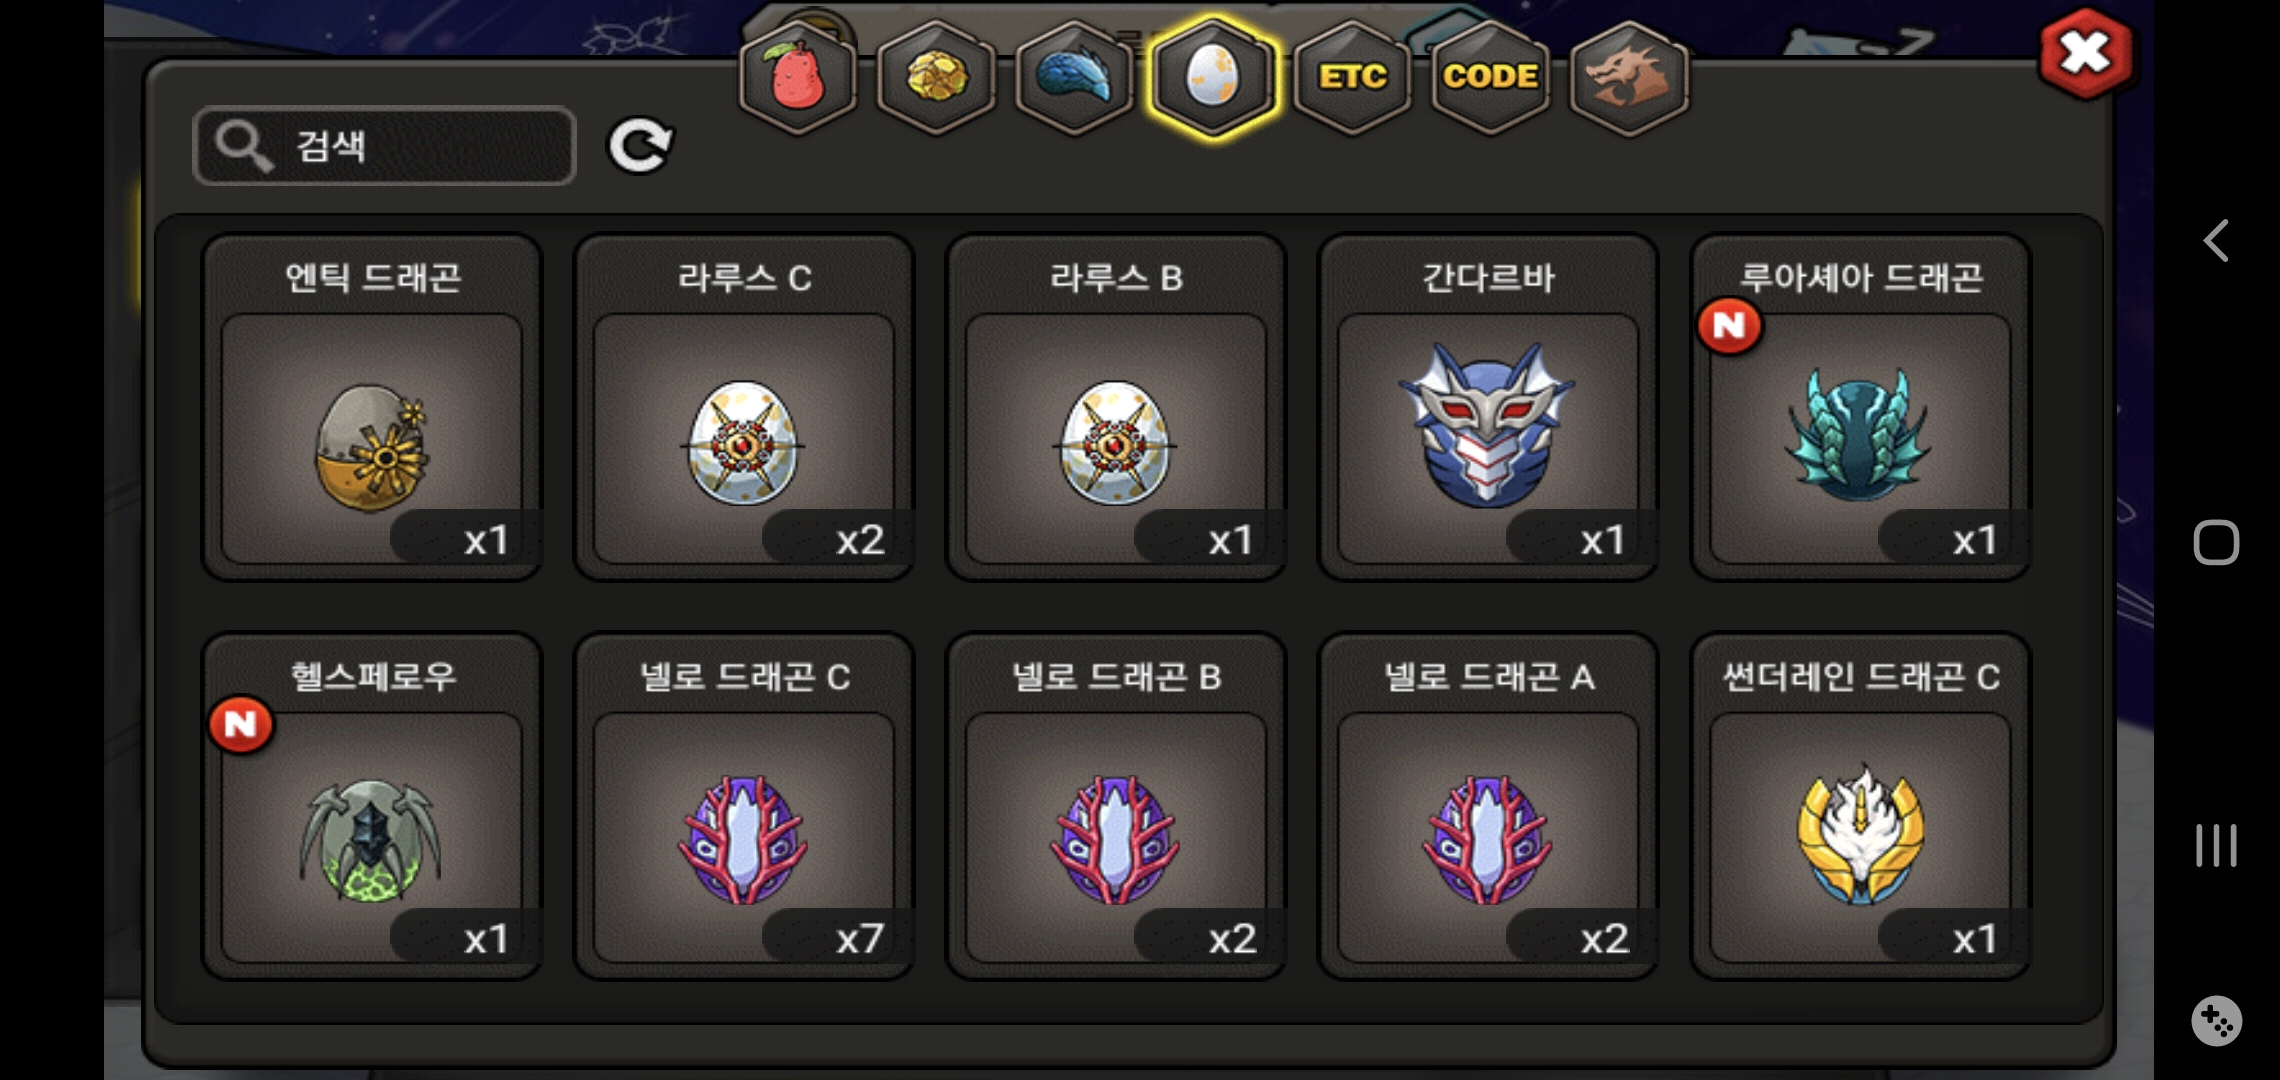Select the 엔틱 드래곤 egg
Viewport: 2280px width, 1080px height.
point(372,408)
